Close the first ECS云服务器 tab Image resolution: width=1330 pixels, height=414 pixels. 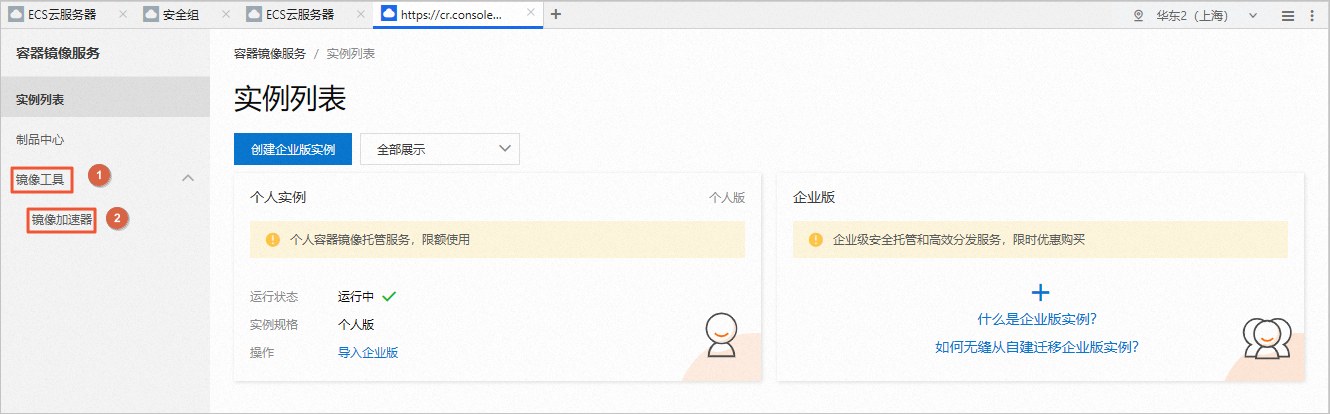pos(122,14)
